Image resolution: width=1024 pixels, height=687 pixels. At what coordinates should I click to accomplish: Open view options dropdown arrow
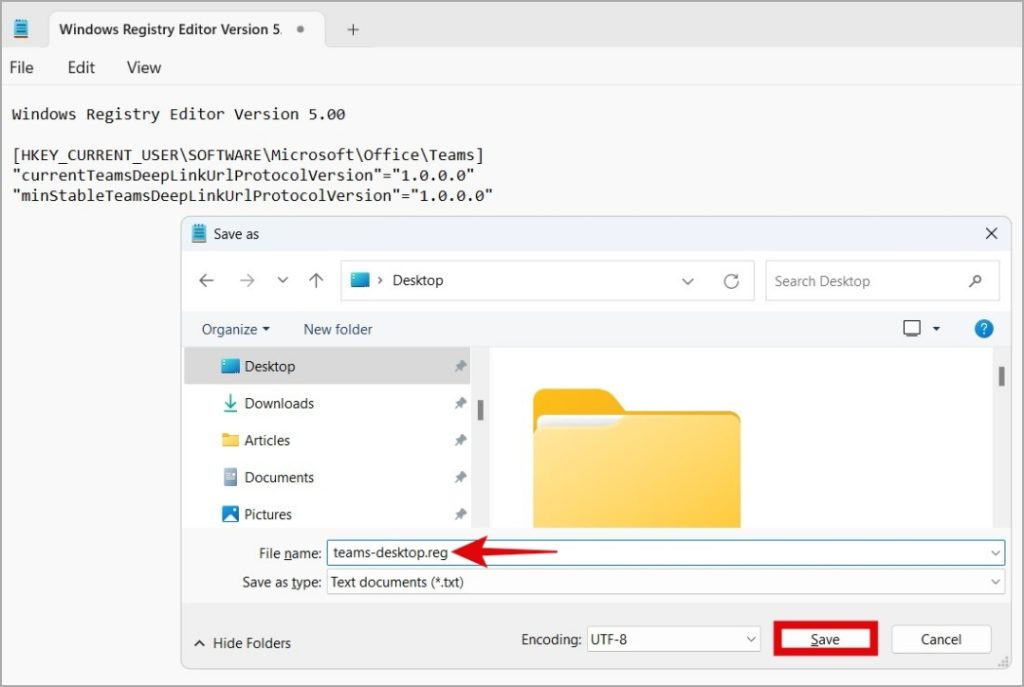click(936, 328)
